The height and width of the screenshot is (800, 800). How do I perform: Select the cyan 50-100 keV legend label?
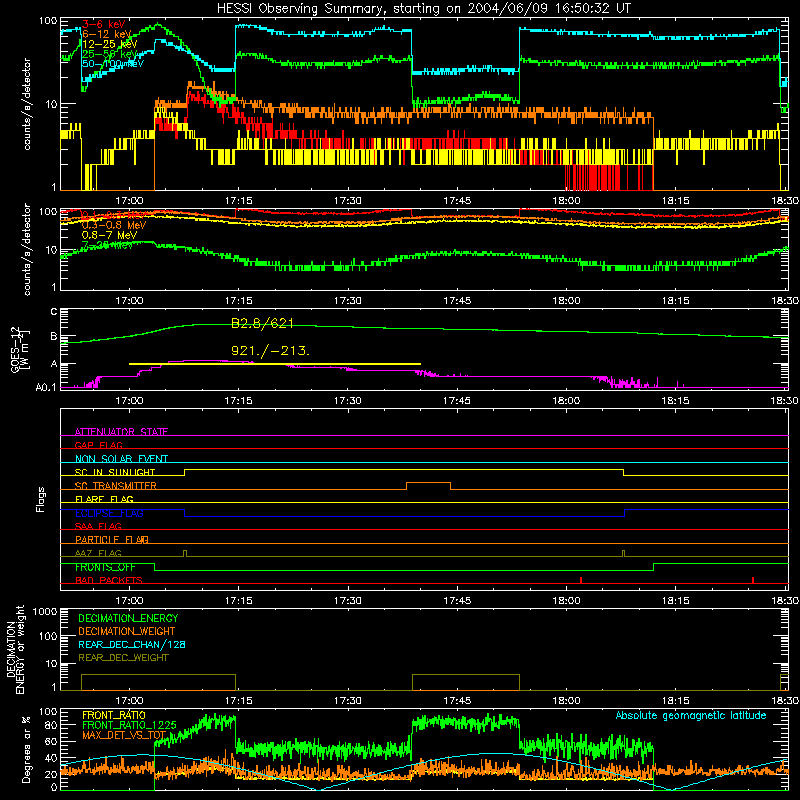coord(113,63)
